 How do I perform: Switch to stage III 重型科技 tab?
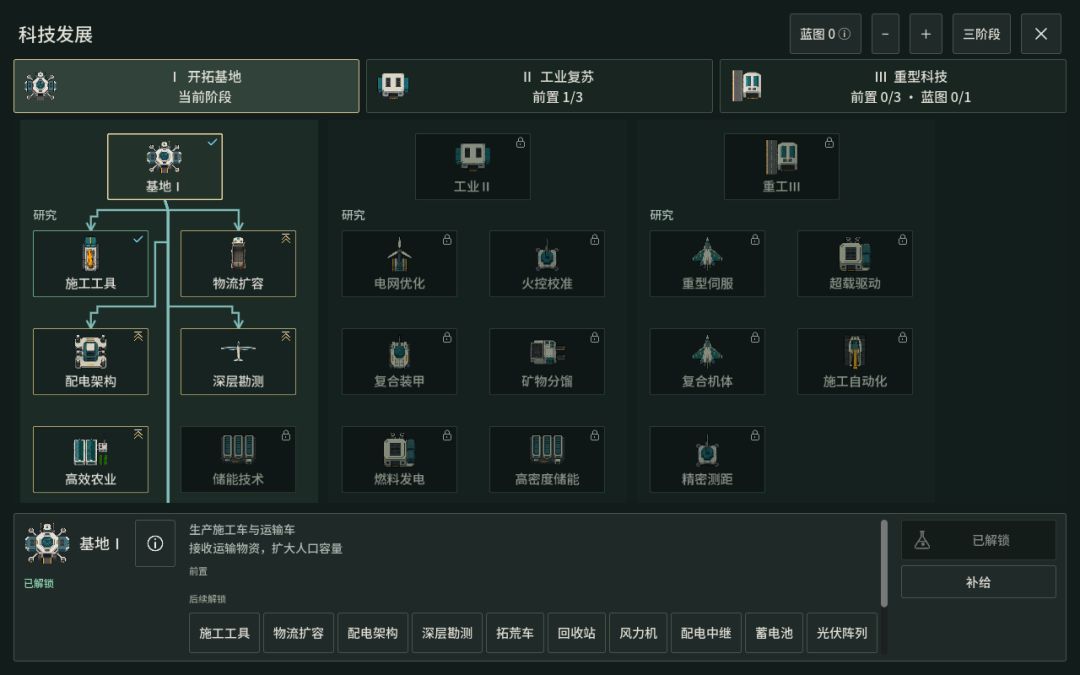point(893,86)
